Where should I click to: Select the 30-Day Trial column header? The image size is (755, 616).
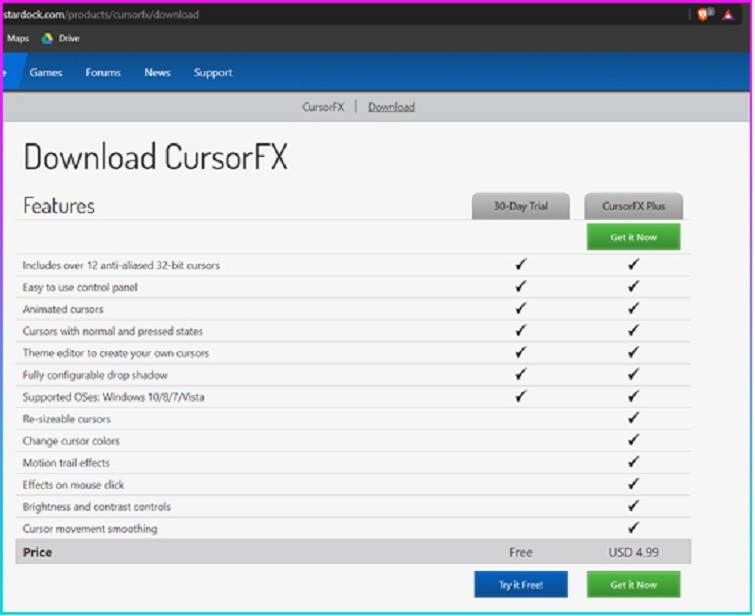click(x=520, y=206)
